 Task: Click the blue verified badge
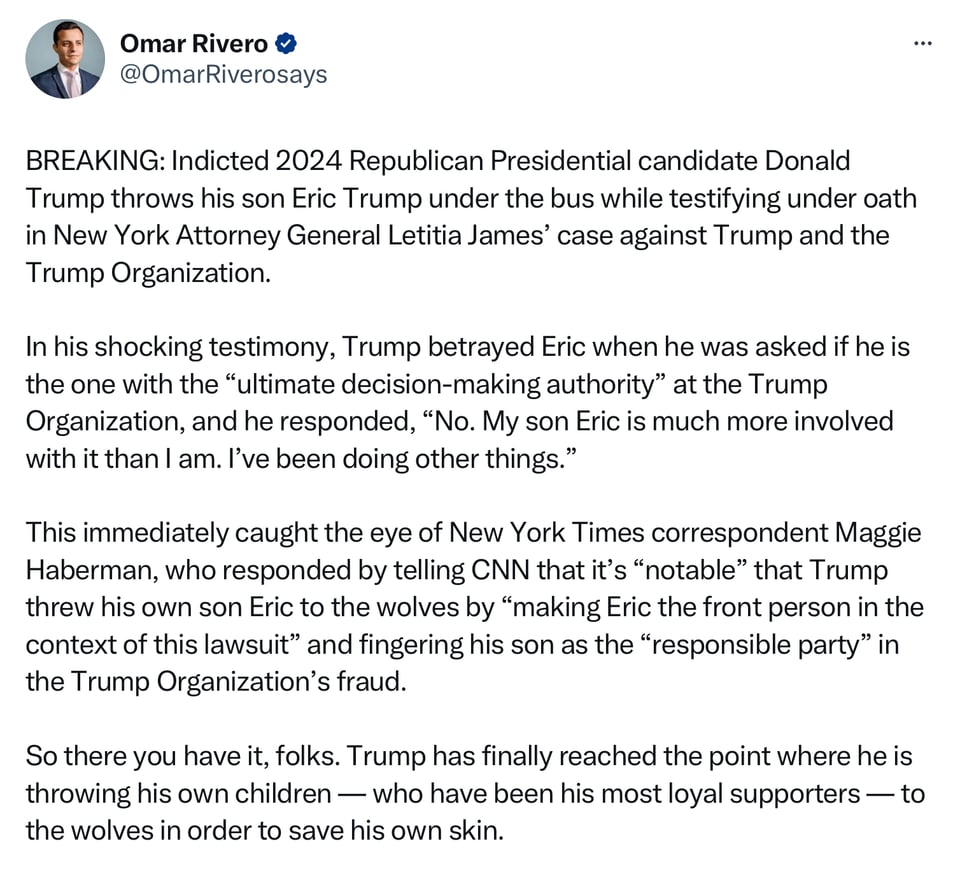286,43
